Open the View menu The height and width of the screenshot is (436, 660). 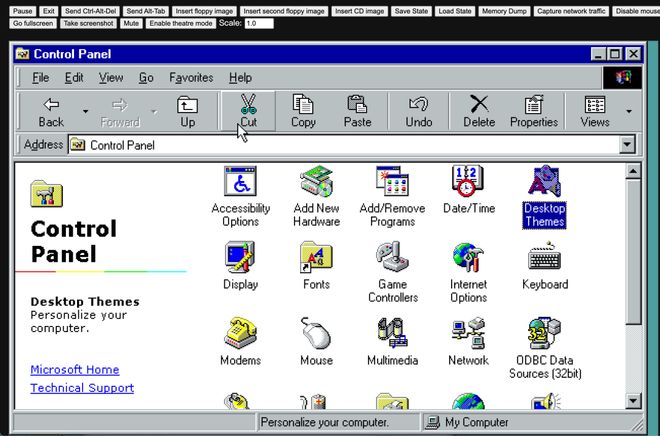point(111,77)
